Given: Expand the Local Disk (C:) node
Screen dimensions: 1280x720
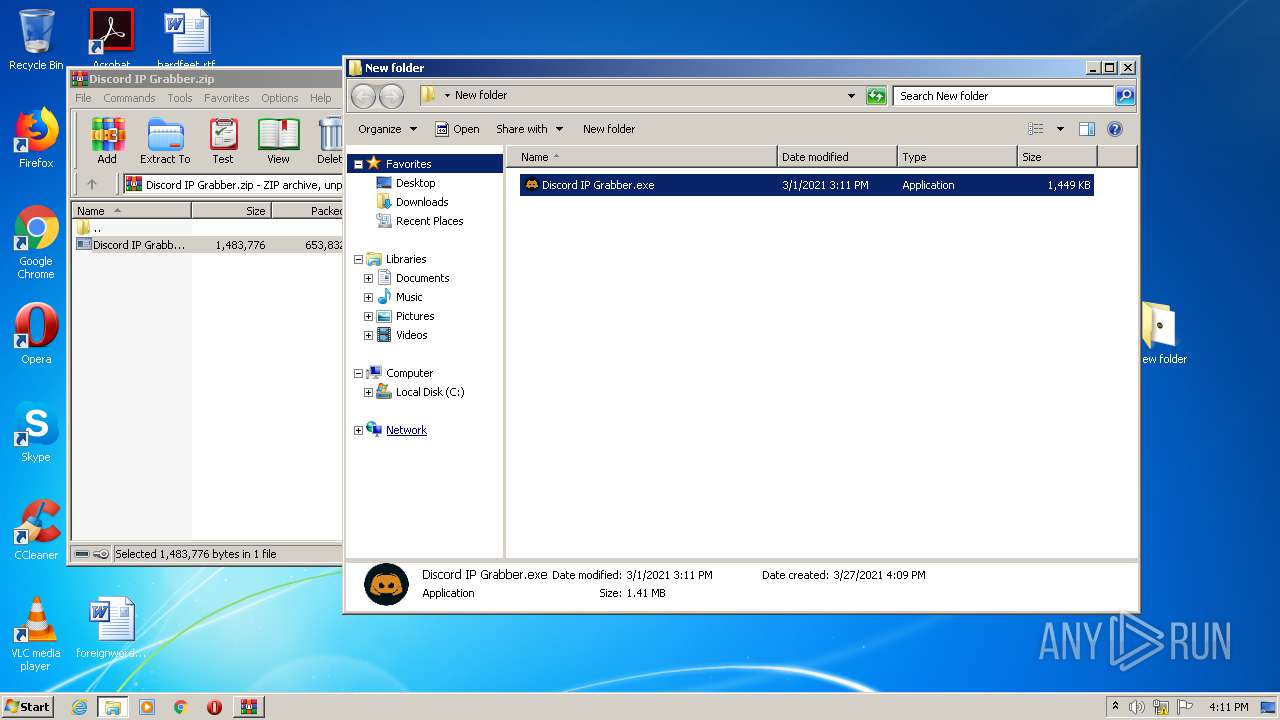Looking at the screenshot, I should click(368, 392).
